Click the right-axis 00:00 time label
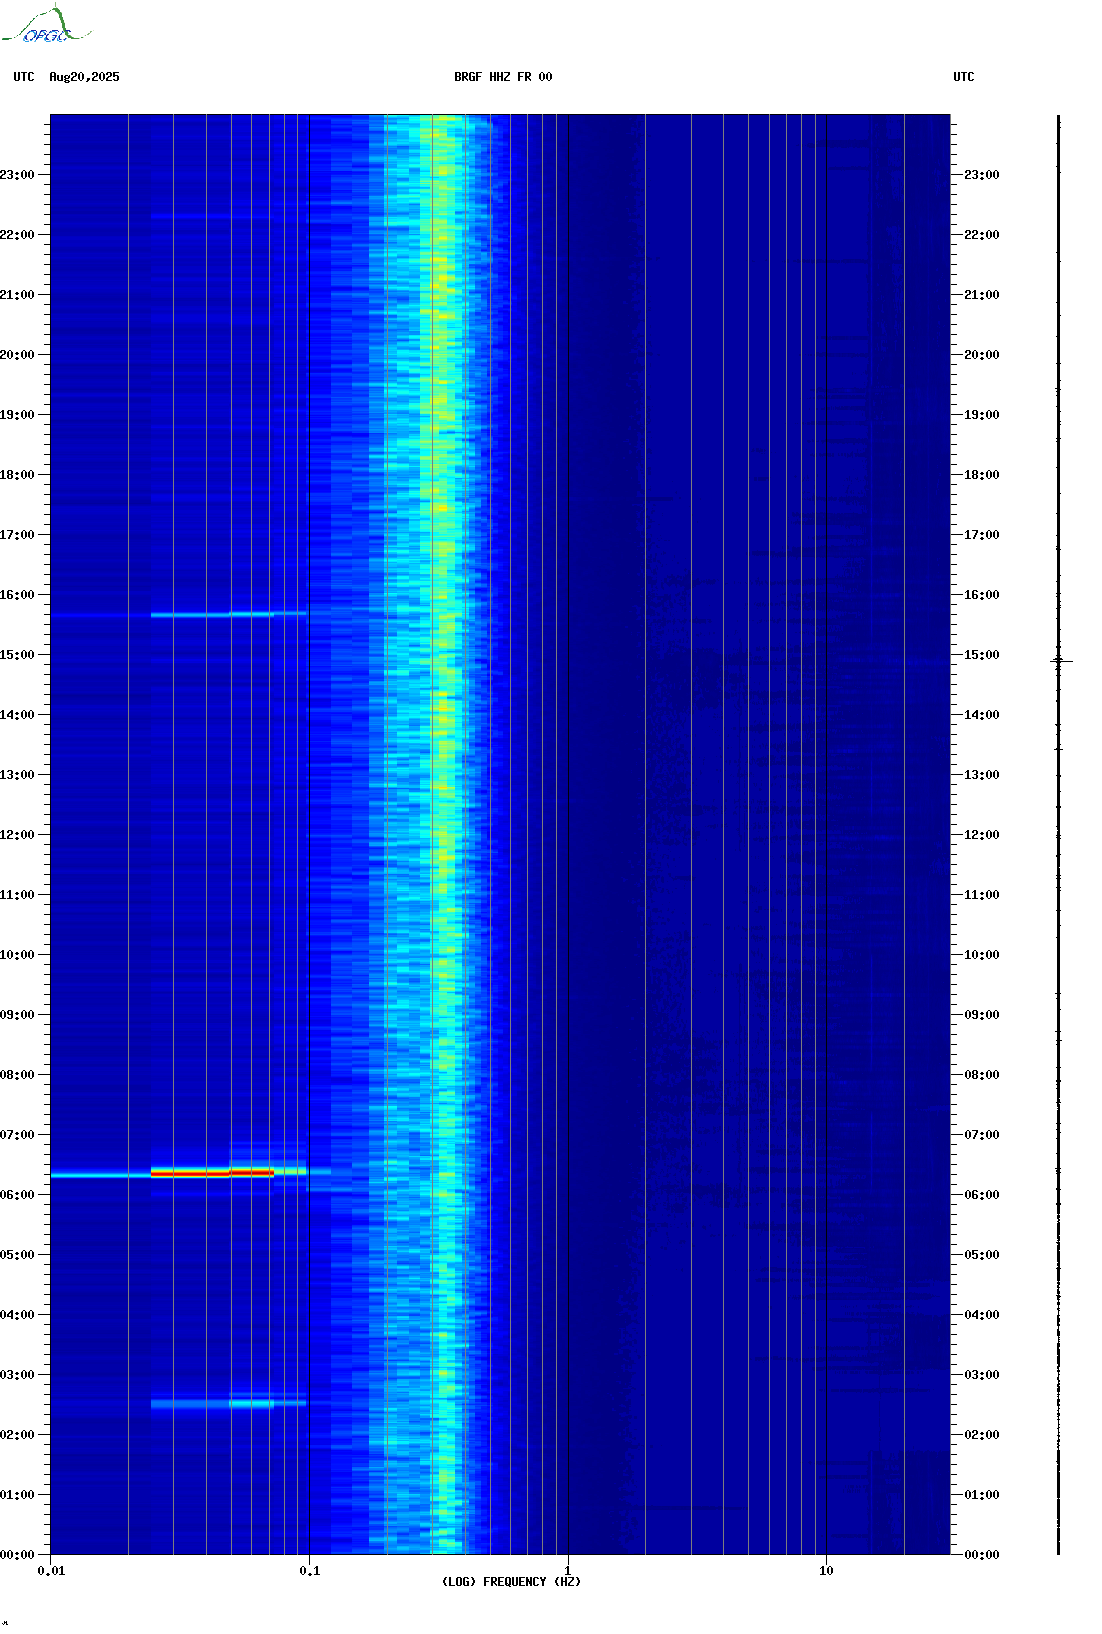 pos(982,1555)
